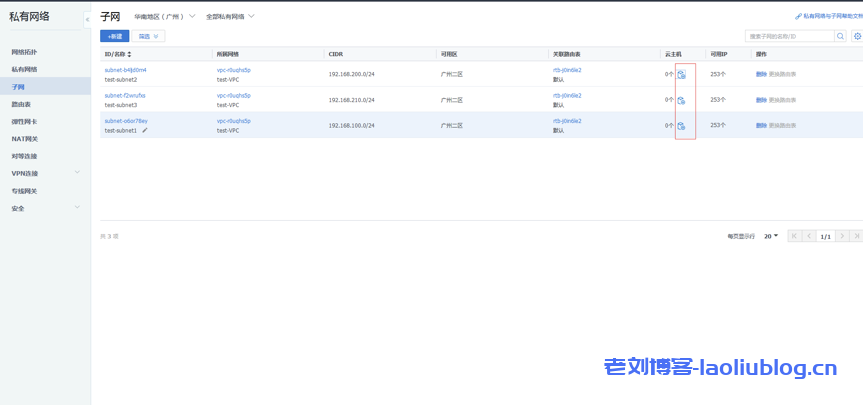Screen dimensions: 863x405
Task: Click the add cloud host icon for subnet-b4ljd0m4
Action: coord(681,74)
